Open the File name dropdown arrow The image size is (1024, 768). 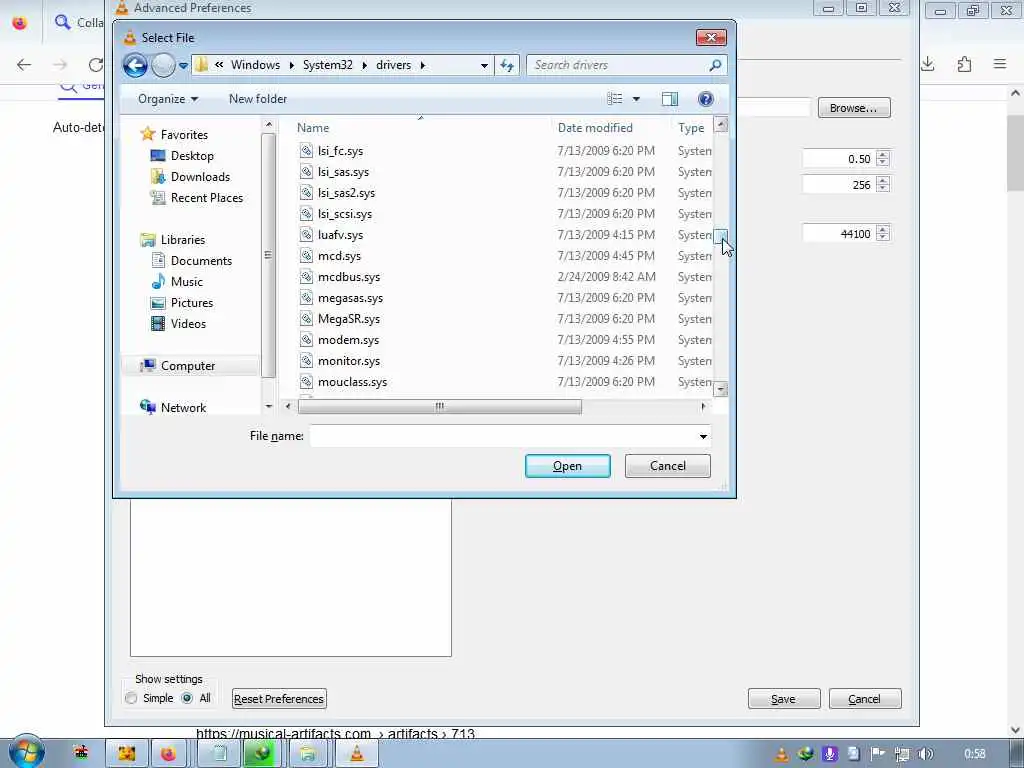[x=703, y=436]
